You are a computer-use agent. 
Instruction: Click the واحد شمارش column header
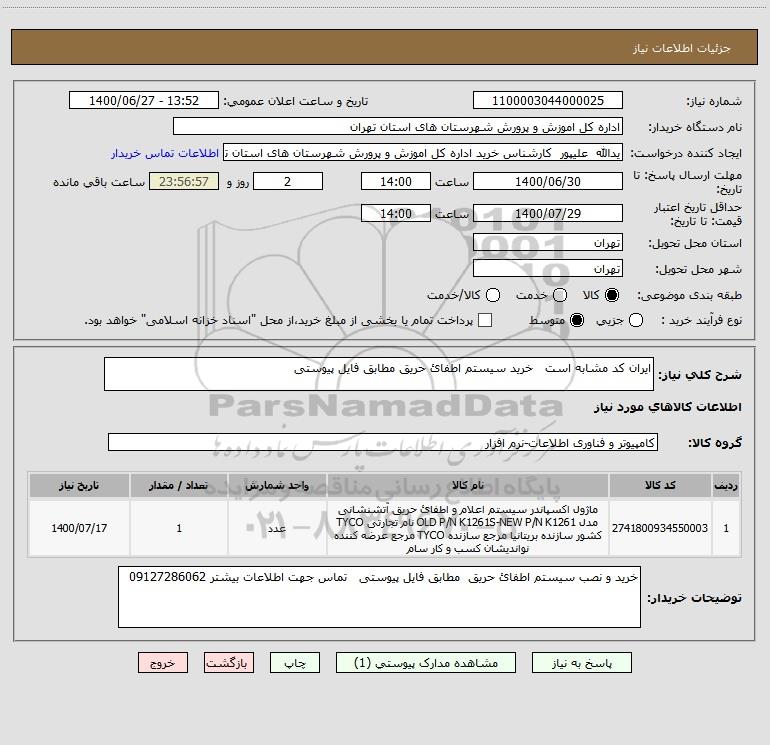(x=277, y=485)
